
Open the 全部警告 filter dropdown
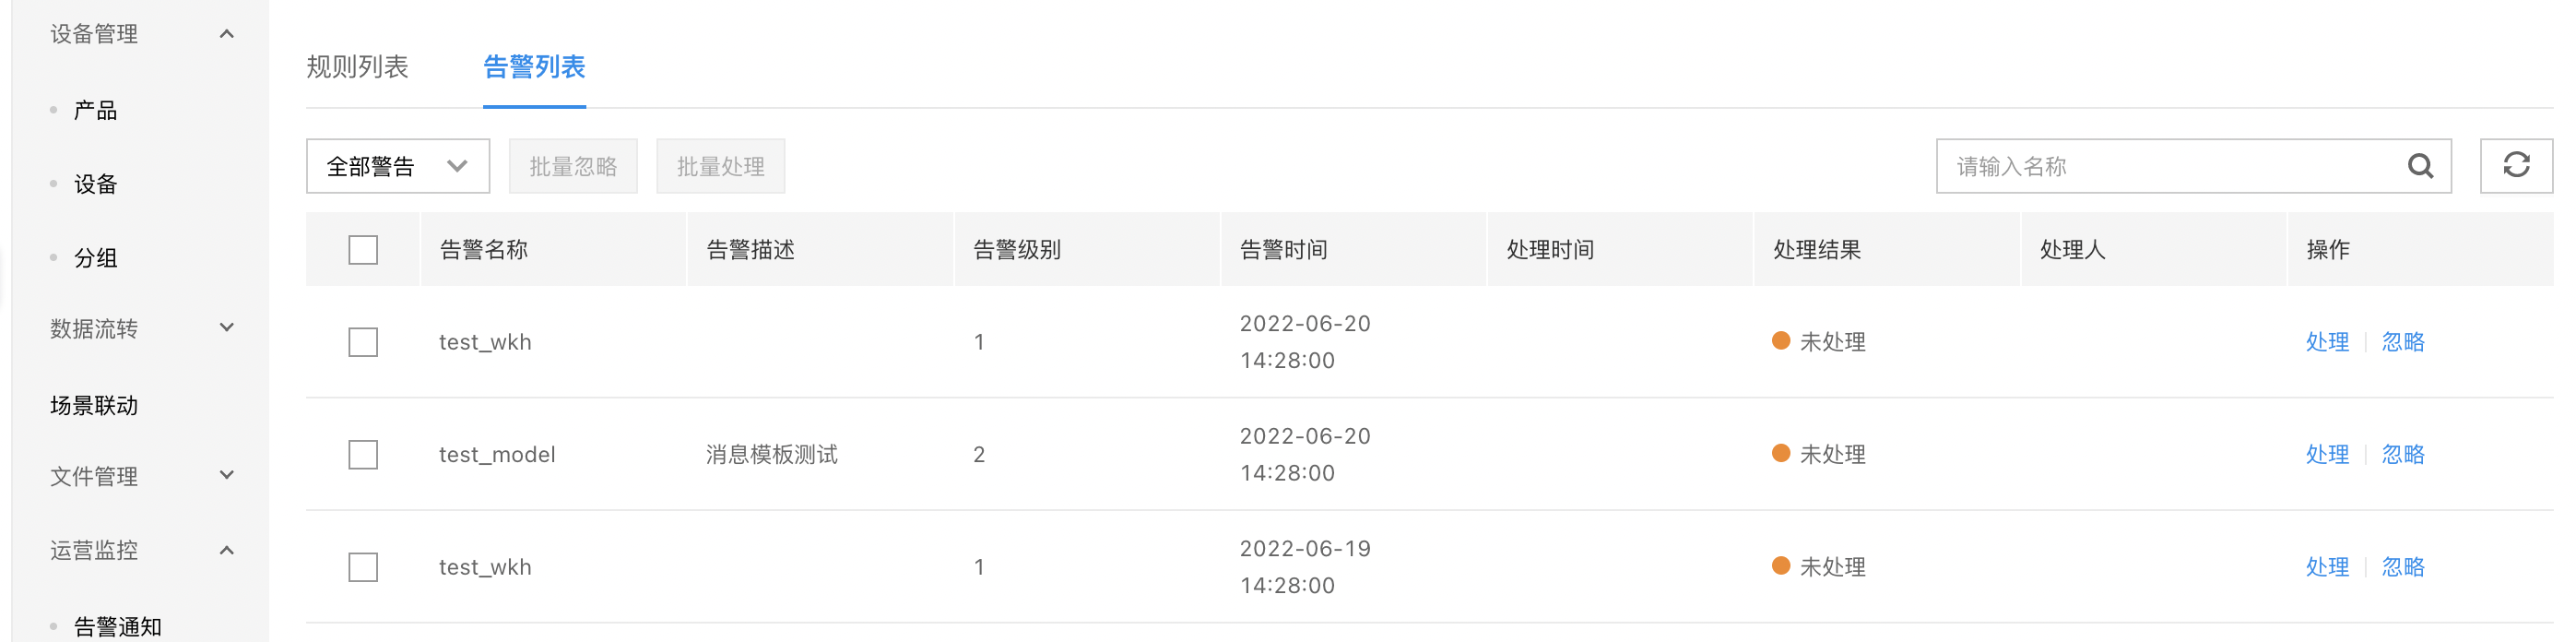398,166
